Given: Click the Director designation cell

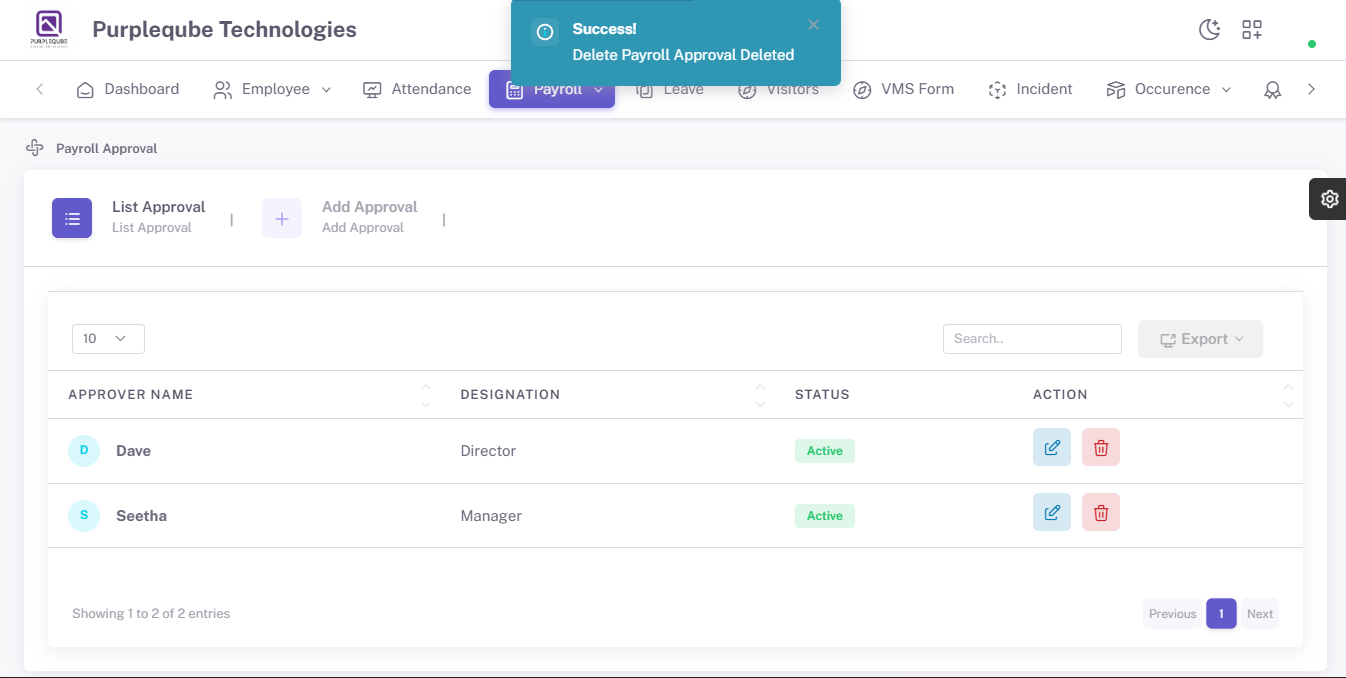Looking at the screenshot, I should click(x=488, y=451).
